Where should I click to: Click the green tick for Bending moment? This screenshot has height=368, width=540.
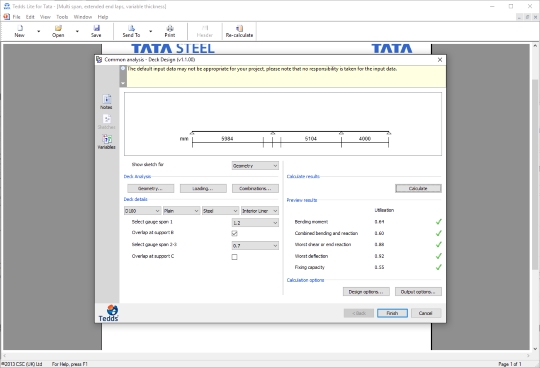(438, 222)
